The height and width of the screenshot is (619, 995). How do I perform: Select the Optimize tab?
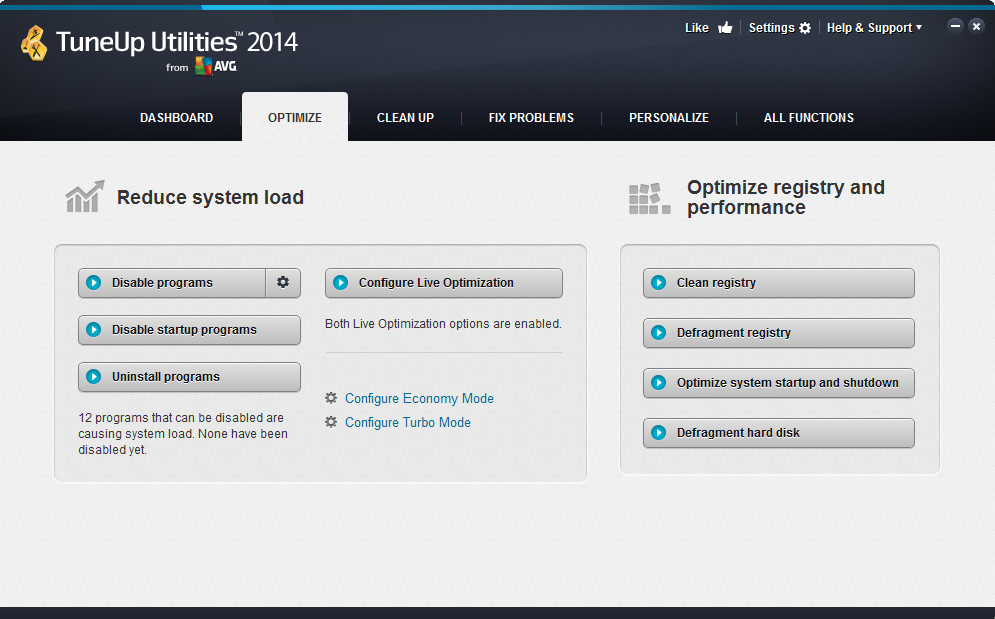[295, 117]
